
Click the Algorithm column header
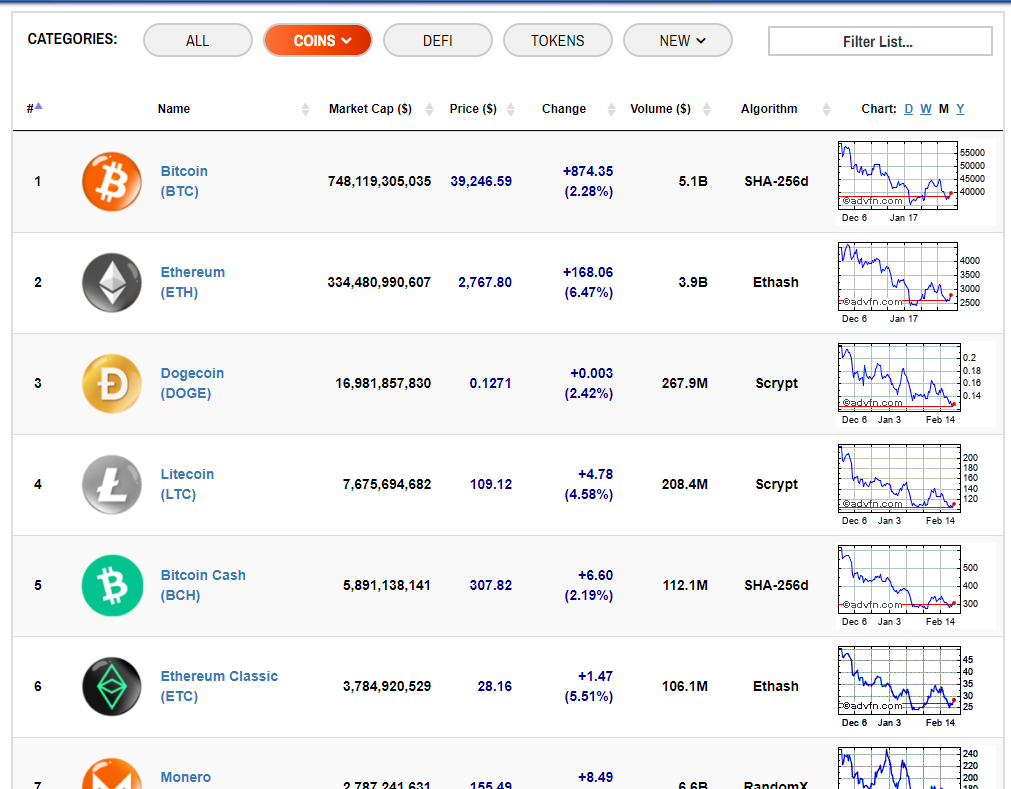[x=769, y=109]
